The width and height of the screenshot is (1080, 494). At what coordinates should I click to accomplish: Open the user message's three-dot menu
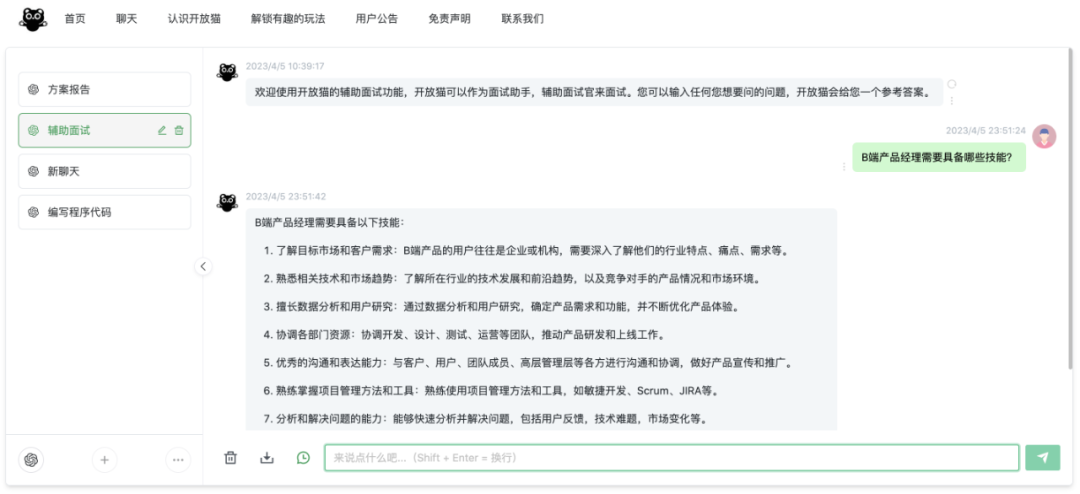(844, 166)
